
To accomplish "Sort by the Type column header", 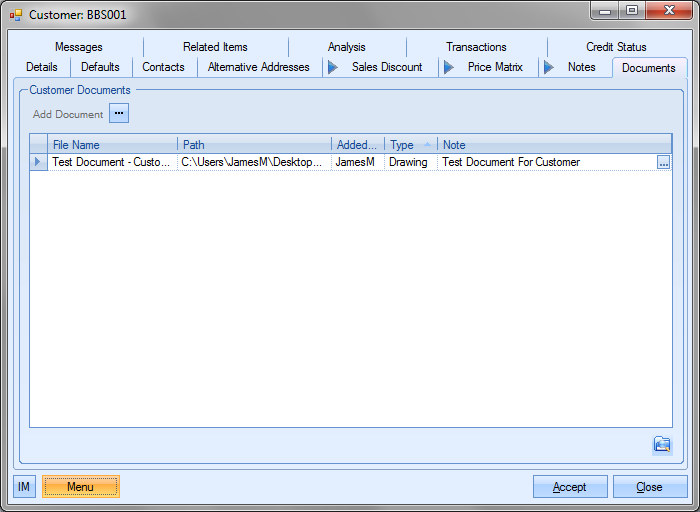I will click(x=410, y=145).
